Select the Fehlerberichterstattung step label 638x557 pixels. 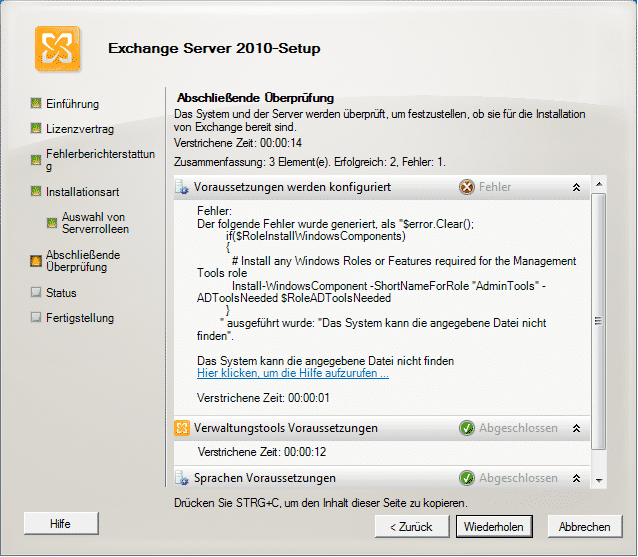(x=101, y=160)
